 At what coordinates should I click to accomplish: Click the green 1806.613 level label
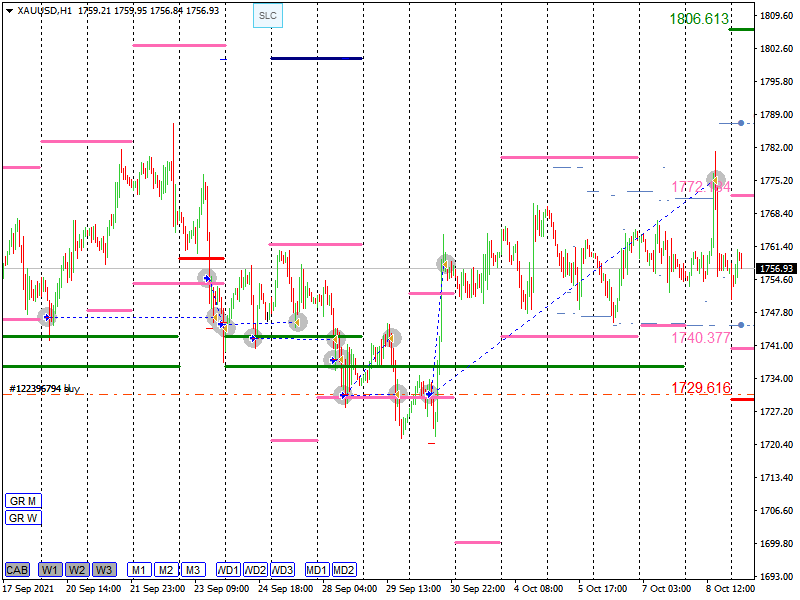[699, 19]
